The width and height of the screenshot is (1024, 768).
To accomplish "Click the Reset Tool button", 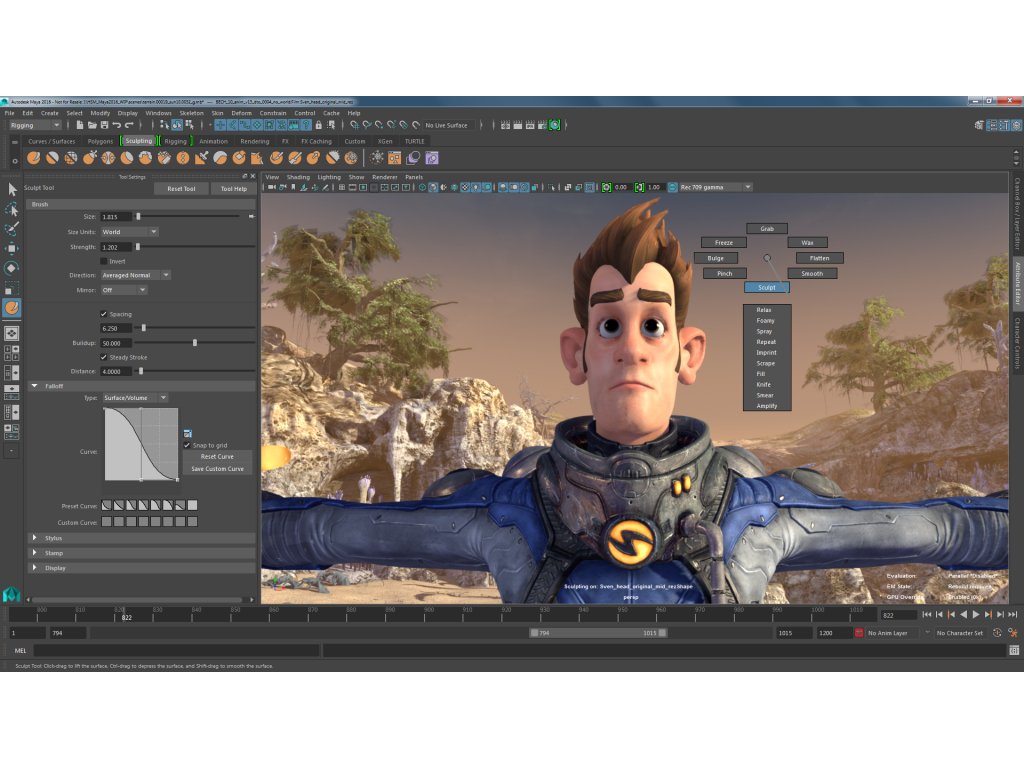I will (181, 188).
